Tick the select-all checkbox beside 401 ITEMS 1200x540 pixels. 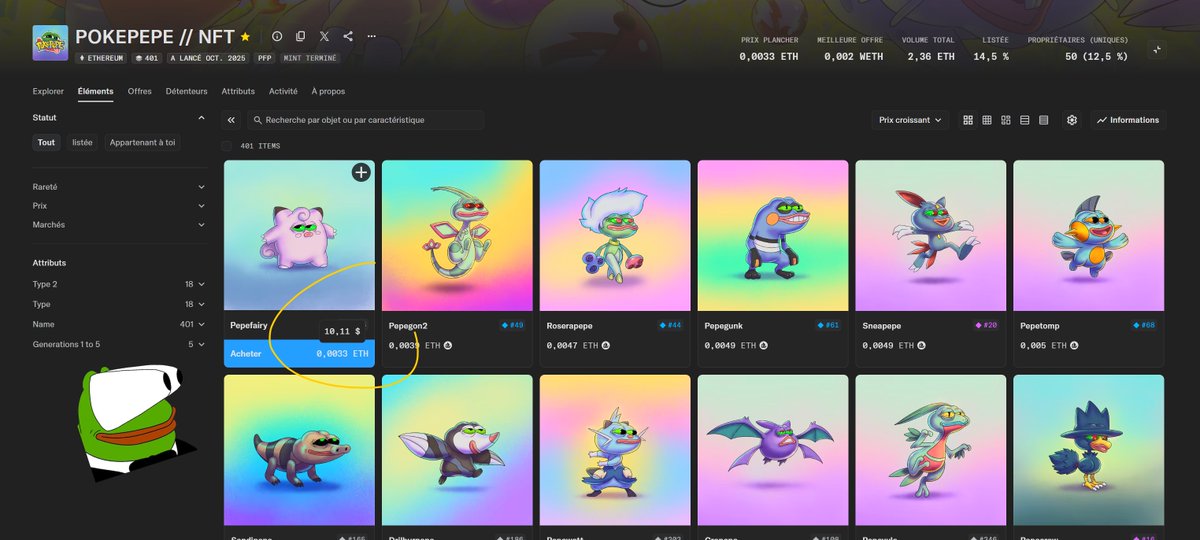point(227,146)
